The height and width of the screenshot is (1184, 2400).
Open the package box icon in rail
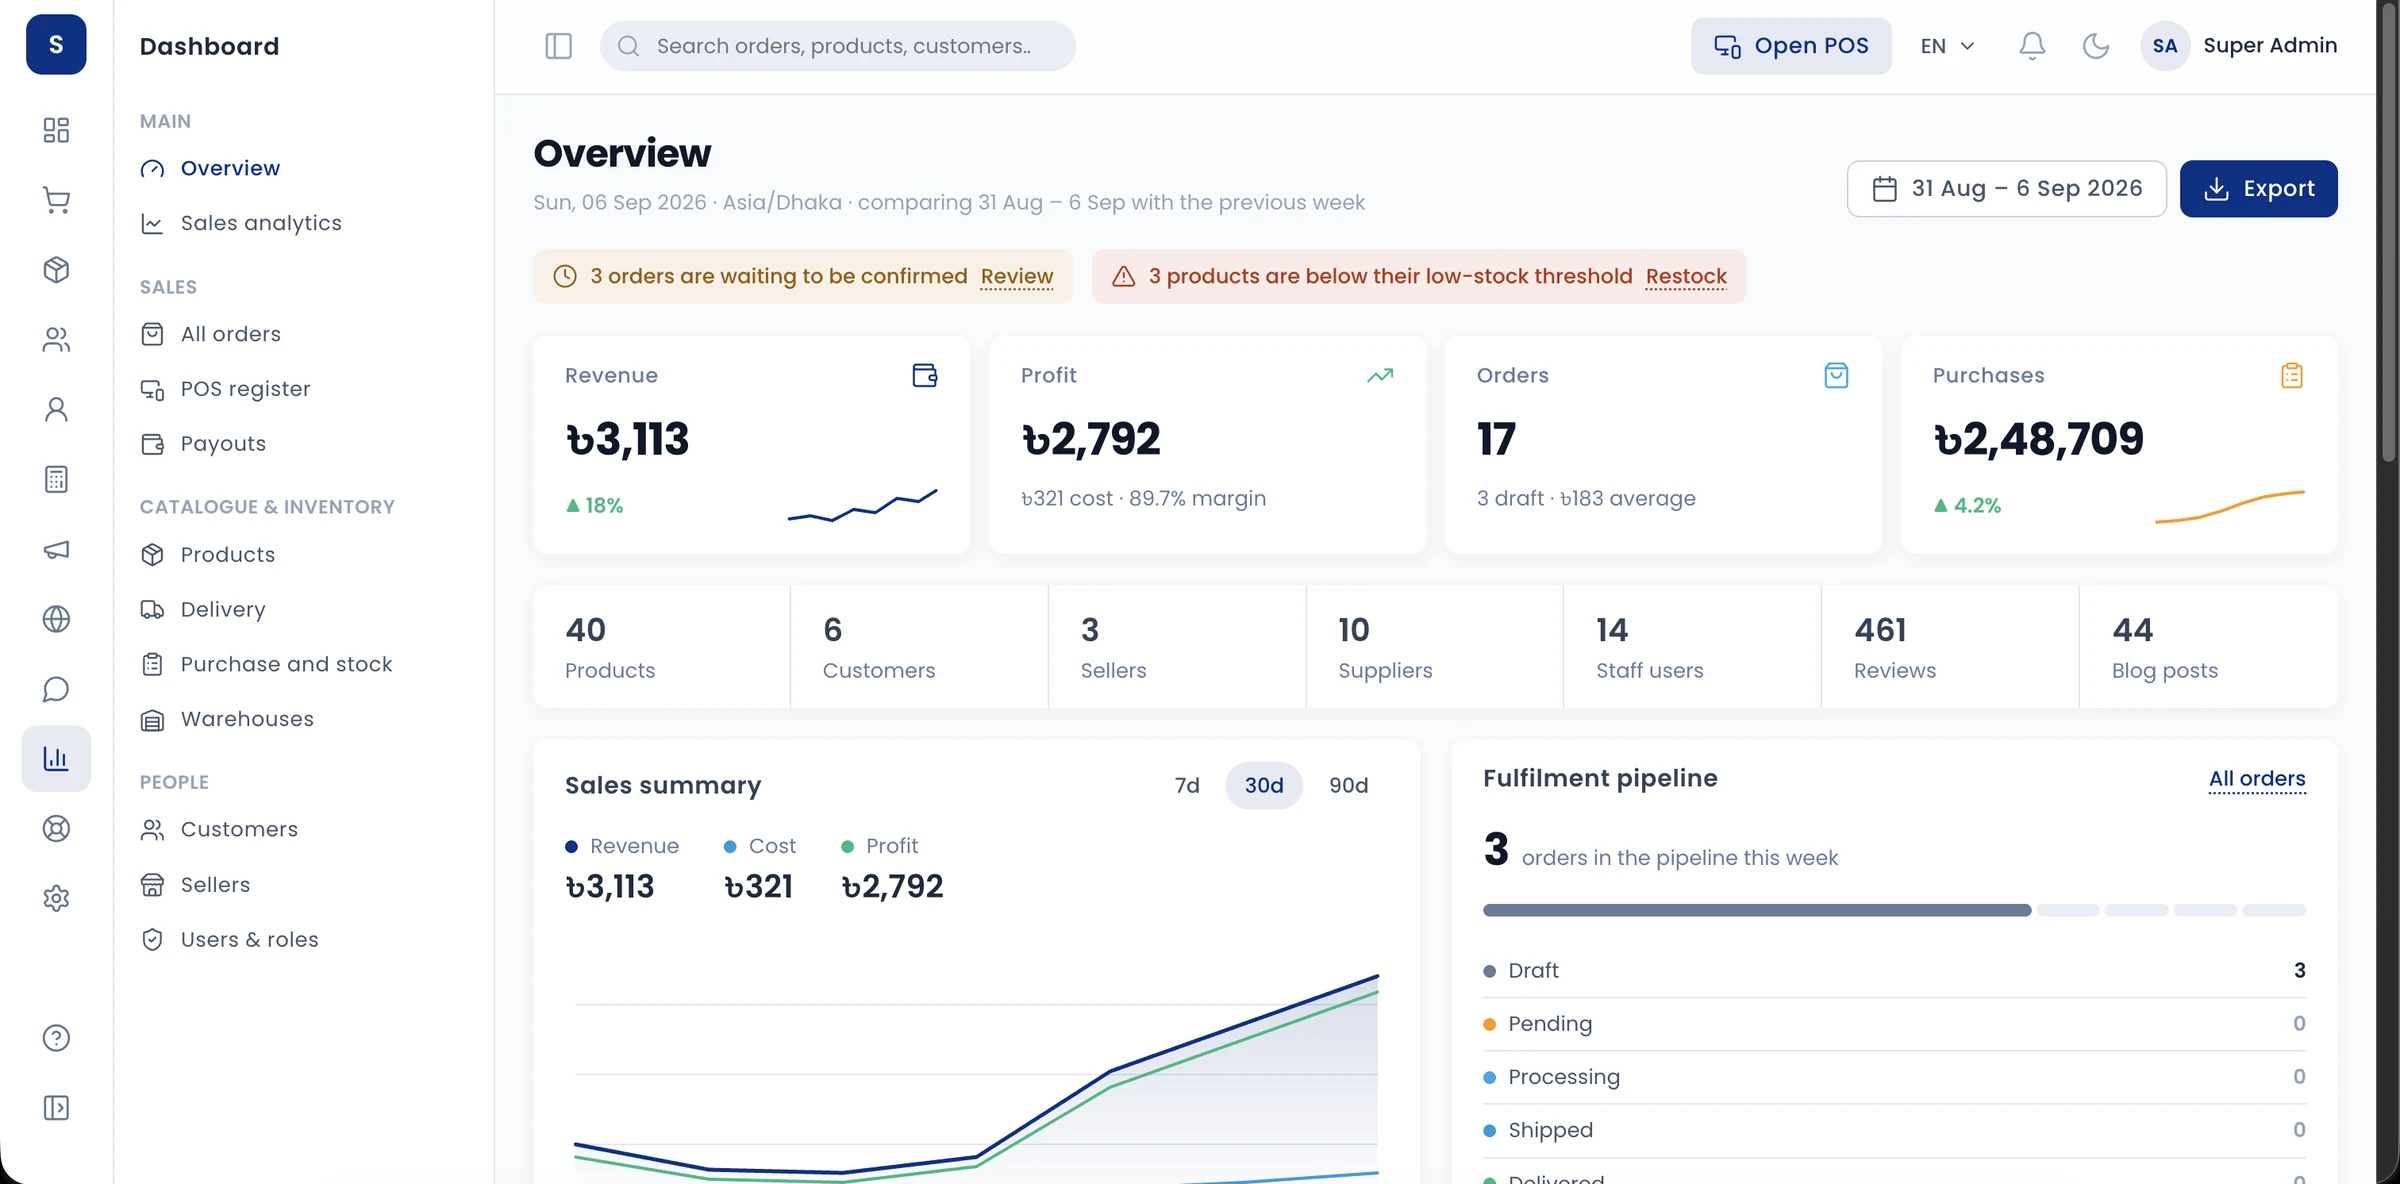[x=56, y=270]
